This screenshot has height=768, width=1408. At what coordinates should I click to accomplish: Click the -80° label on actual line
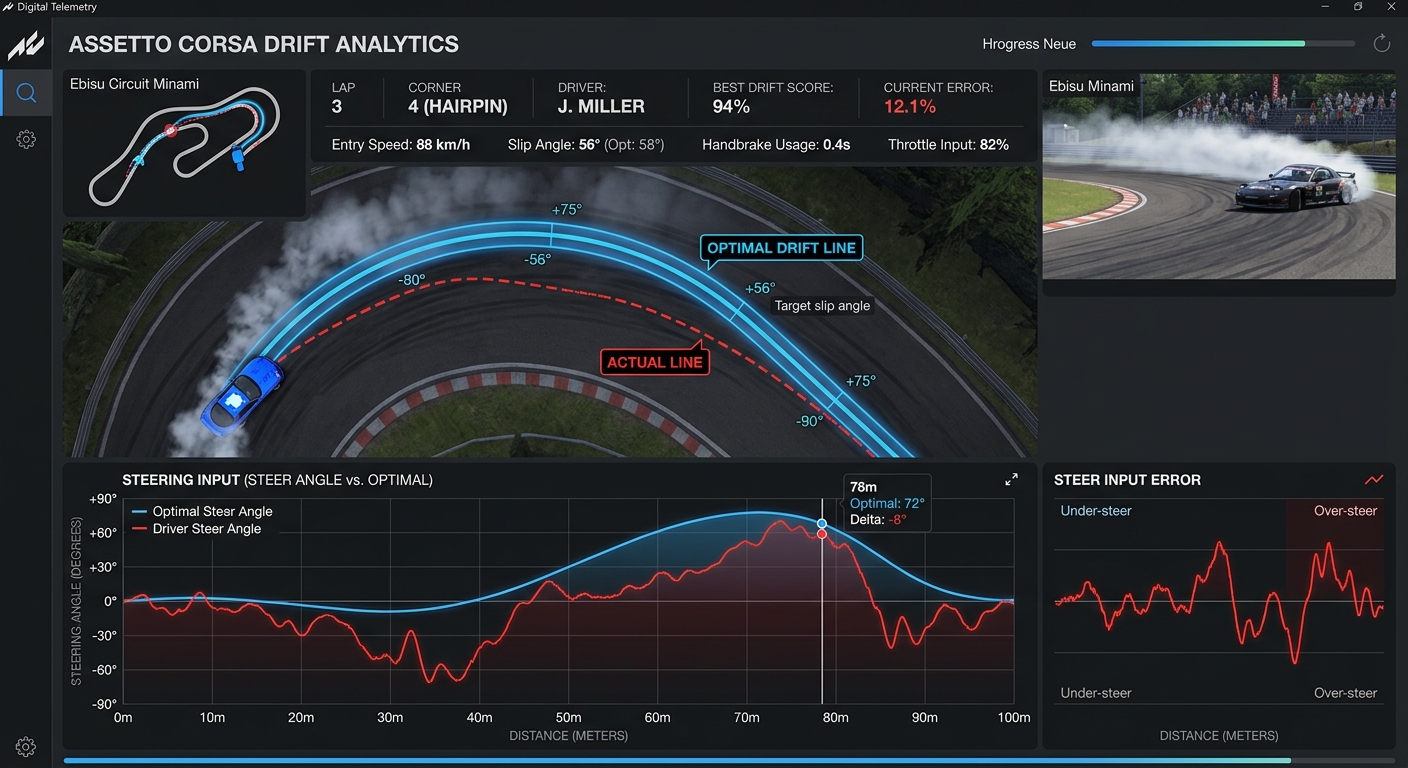[410, 281]
